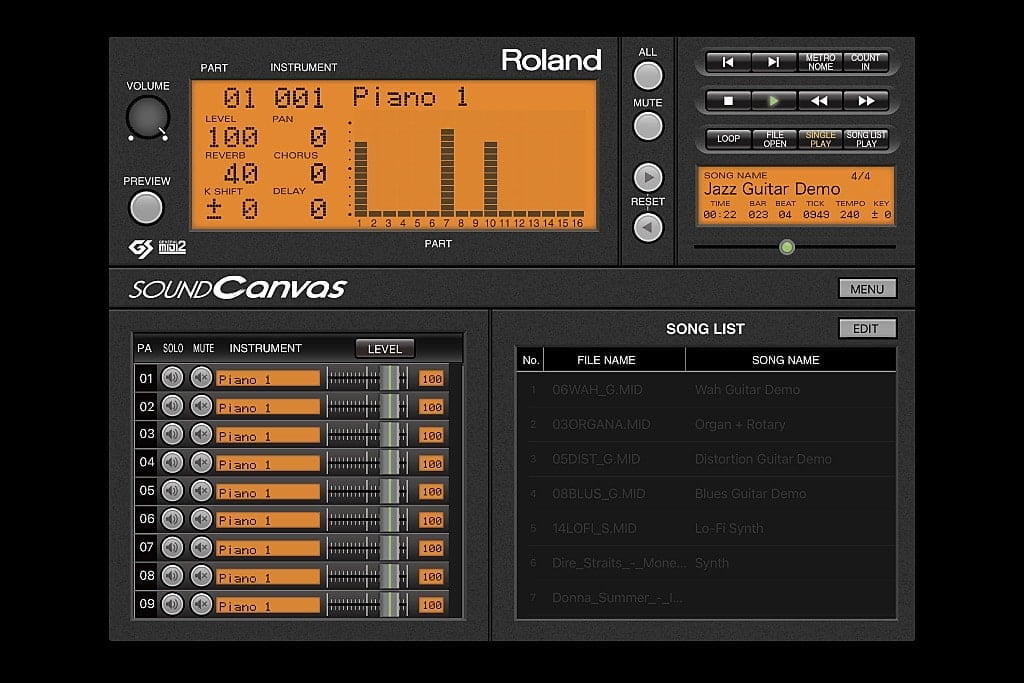Click the song list EDIT button
The height and width of the screenshot is (683, 1024).
click(x=867, y=328)
